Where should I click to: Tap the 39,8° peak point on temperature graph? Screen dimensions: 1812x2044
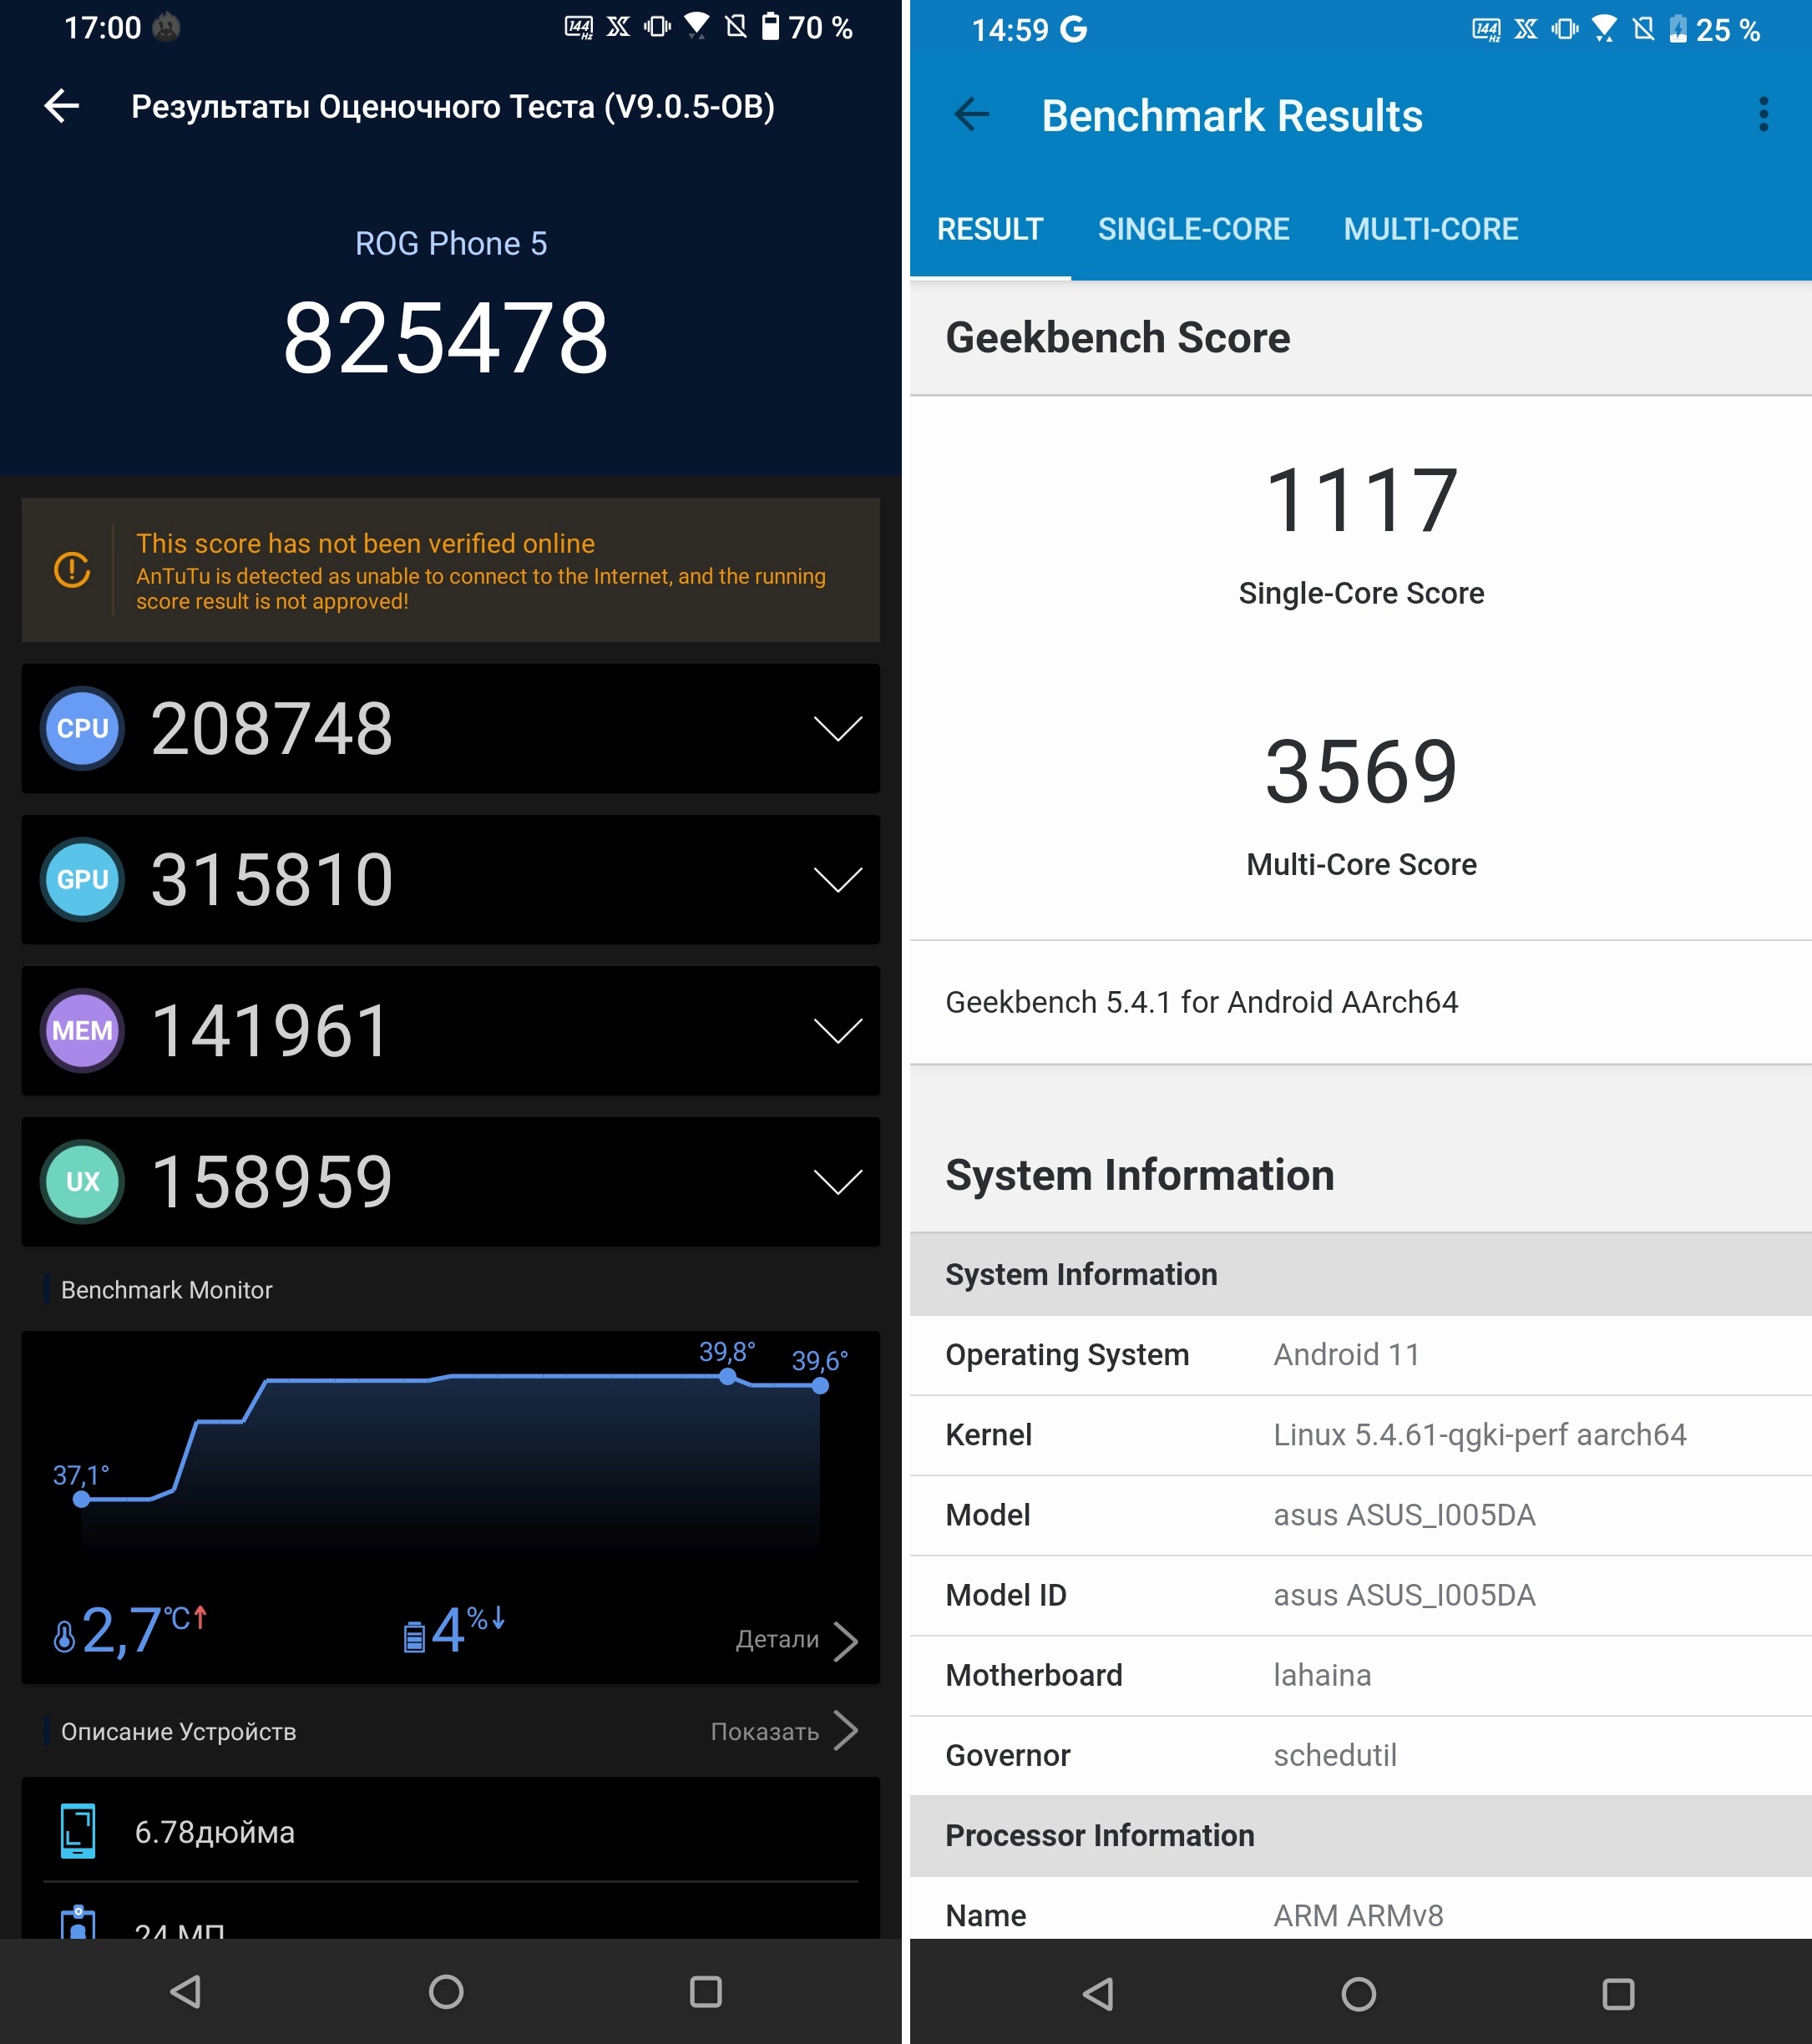pyautogui.click(x=728, y=1377)
